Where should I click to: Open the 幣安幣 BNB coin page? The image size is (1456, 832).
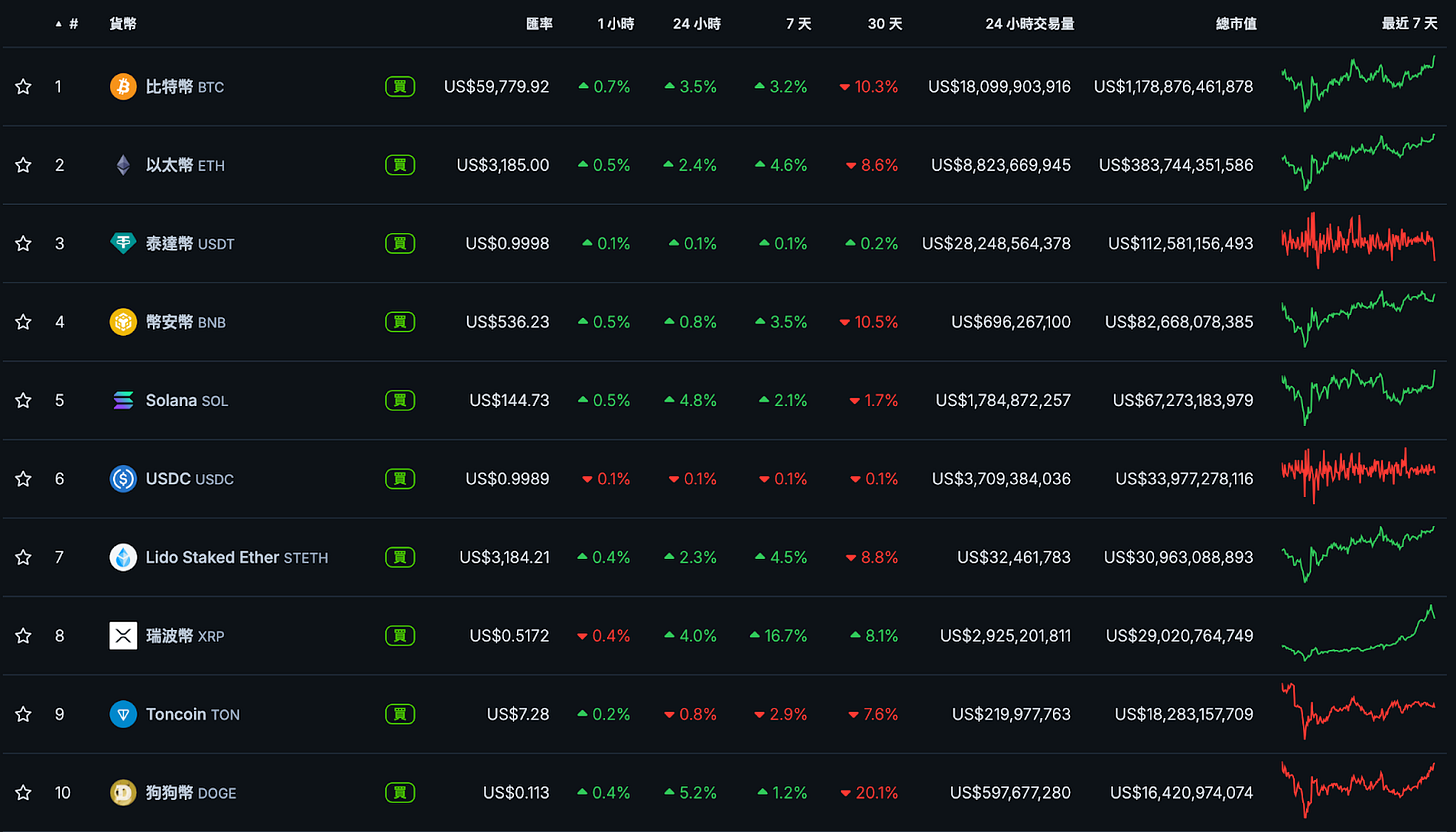click(186, 322)
